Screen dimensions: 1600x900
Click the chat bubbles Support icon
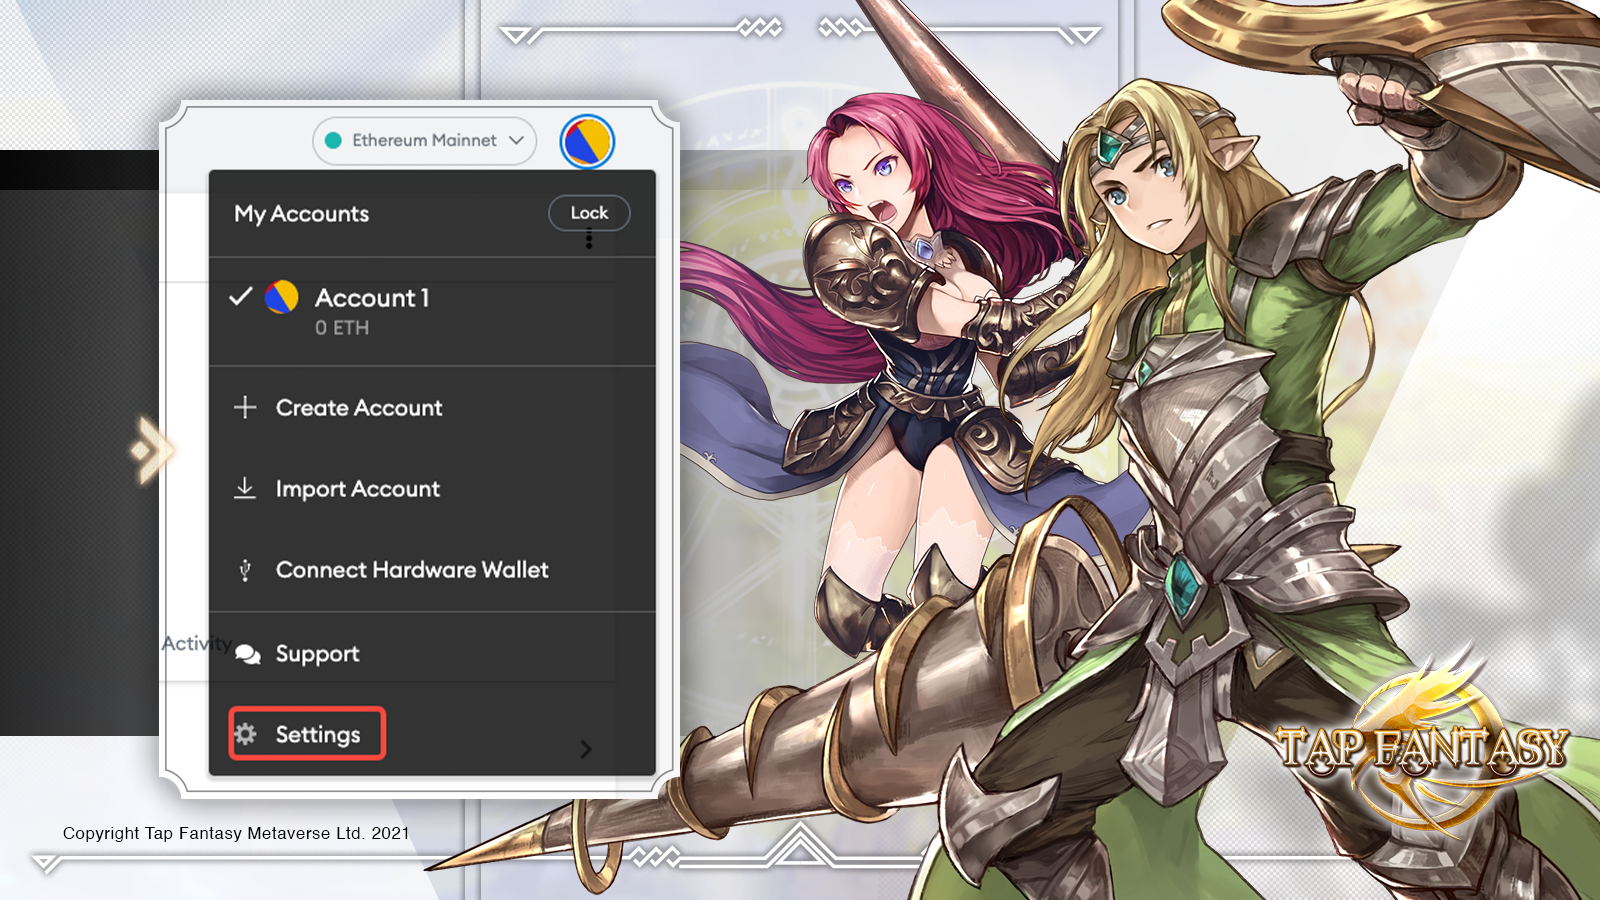[x=247, y=654]
